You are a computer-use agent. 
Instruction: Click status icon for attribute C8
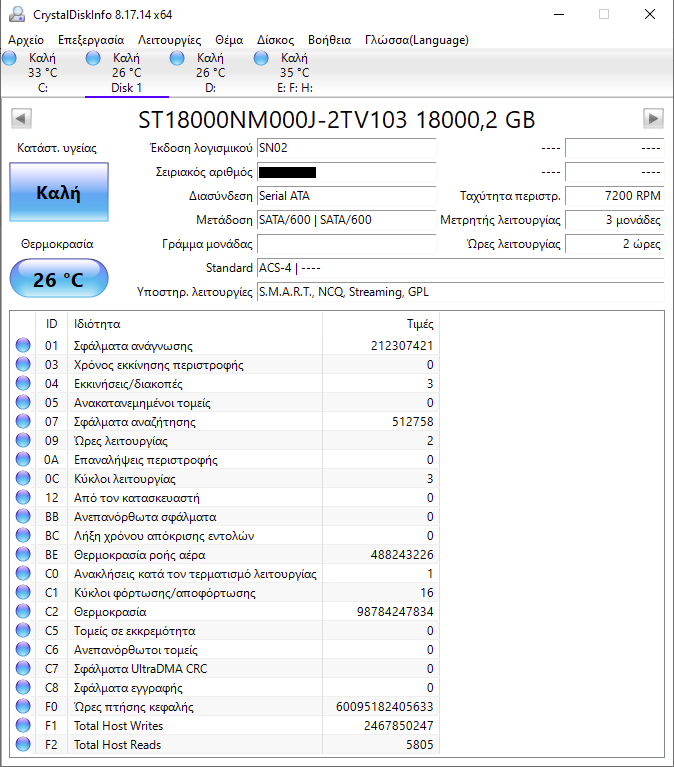click(x=23, y=687)
